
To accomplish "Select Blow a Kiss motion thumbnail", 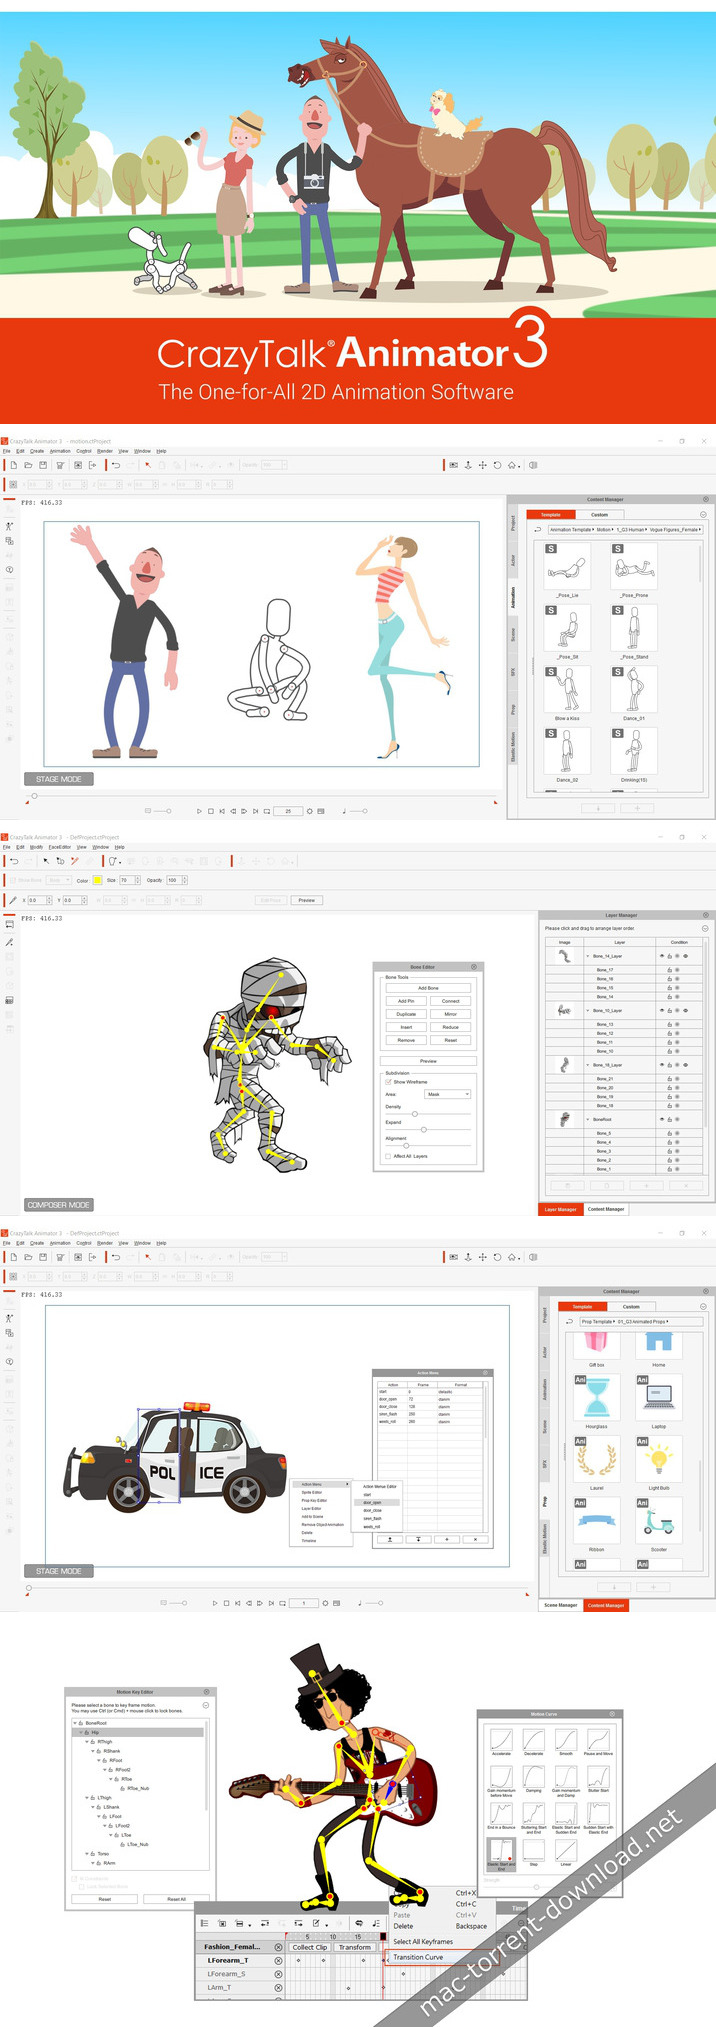I will (567, 690).
